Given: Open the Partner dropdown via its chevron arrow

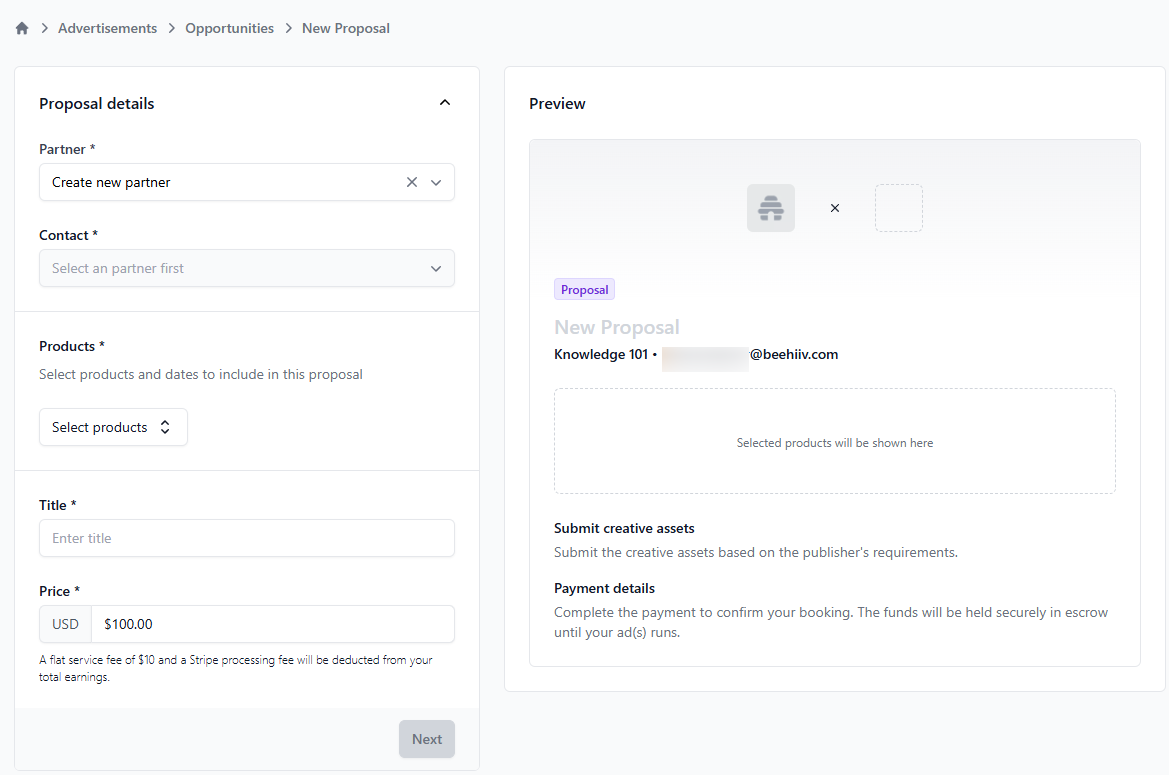Looking at the screenshot, I should 436,183.
